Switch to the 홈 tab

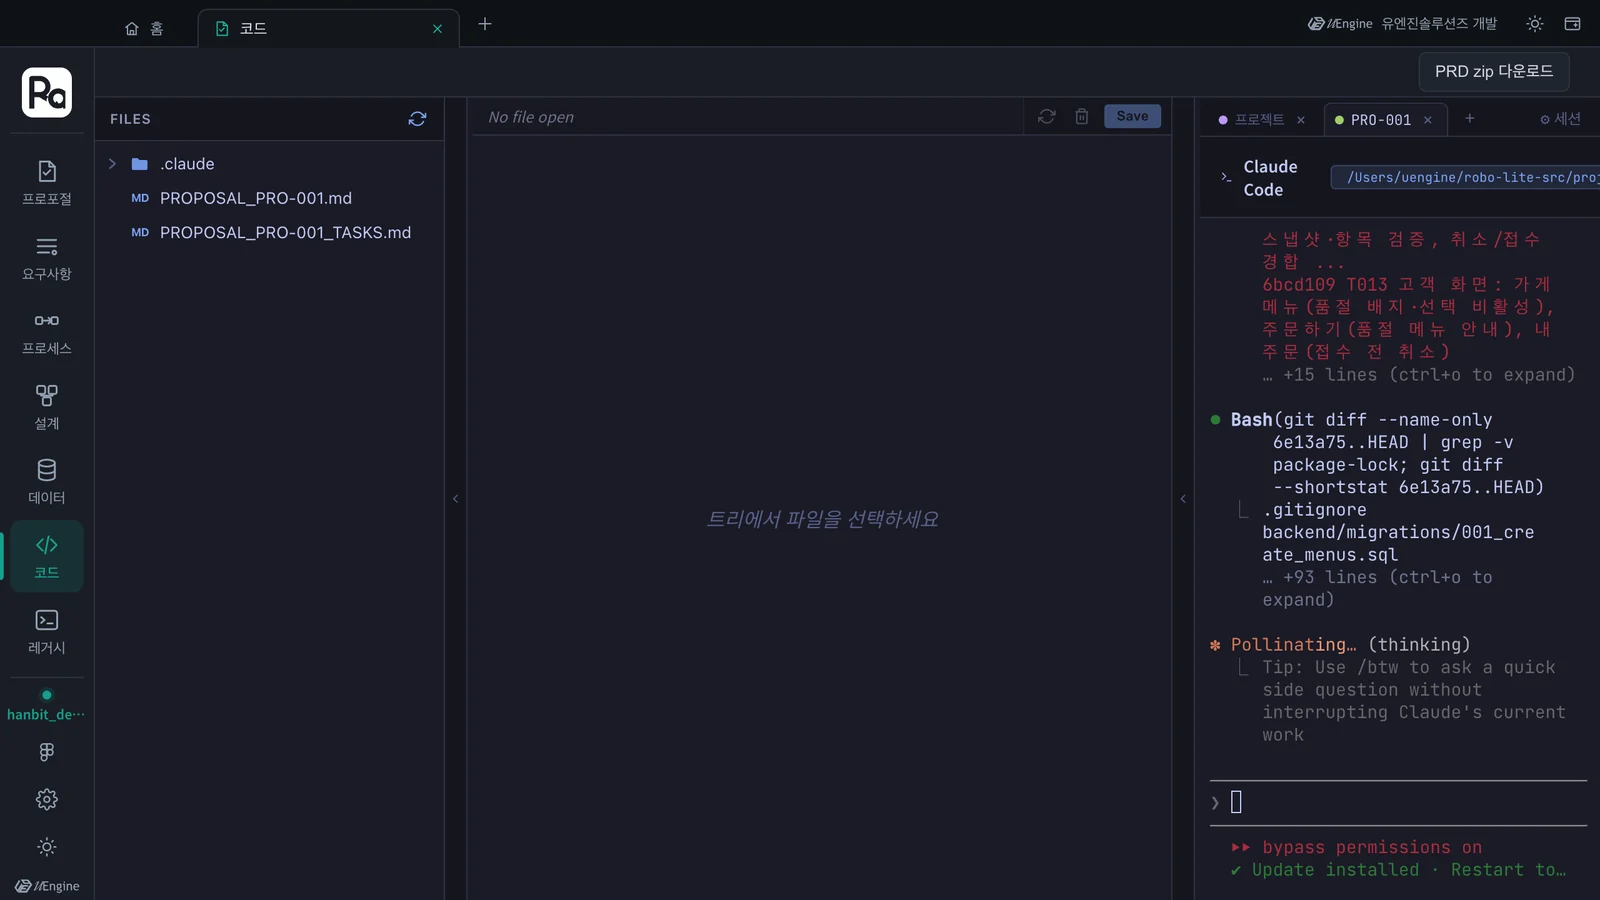click(144, 28)
